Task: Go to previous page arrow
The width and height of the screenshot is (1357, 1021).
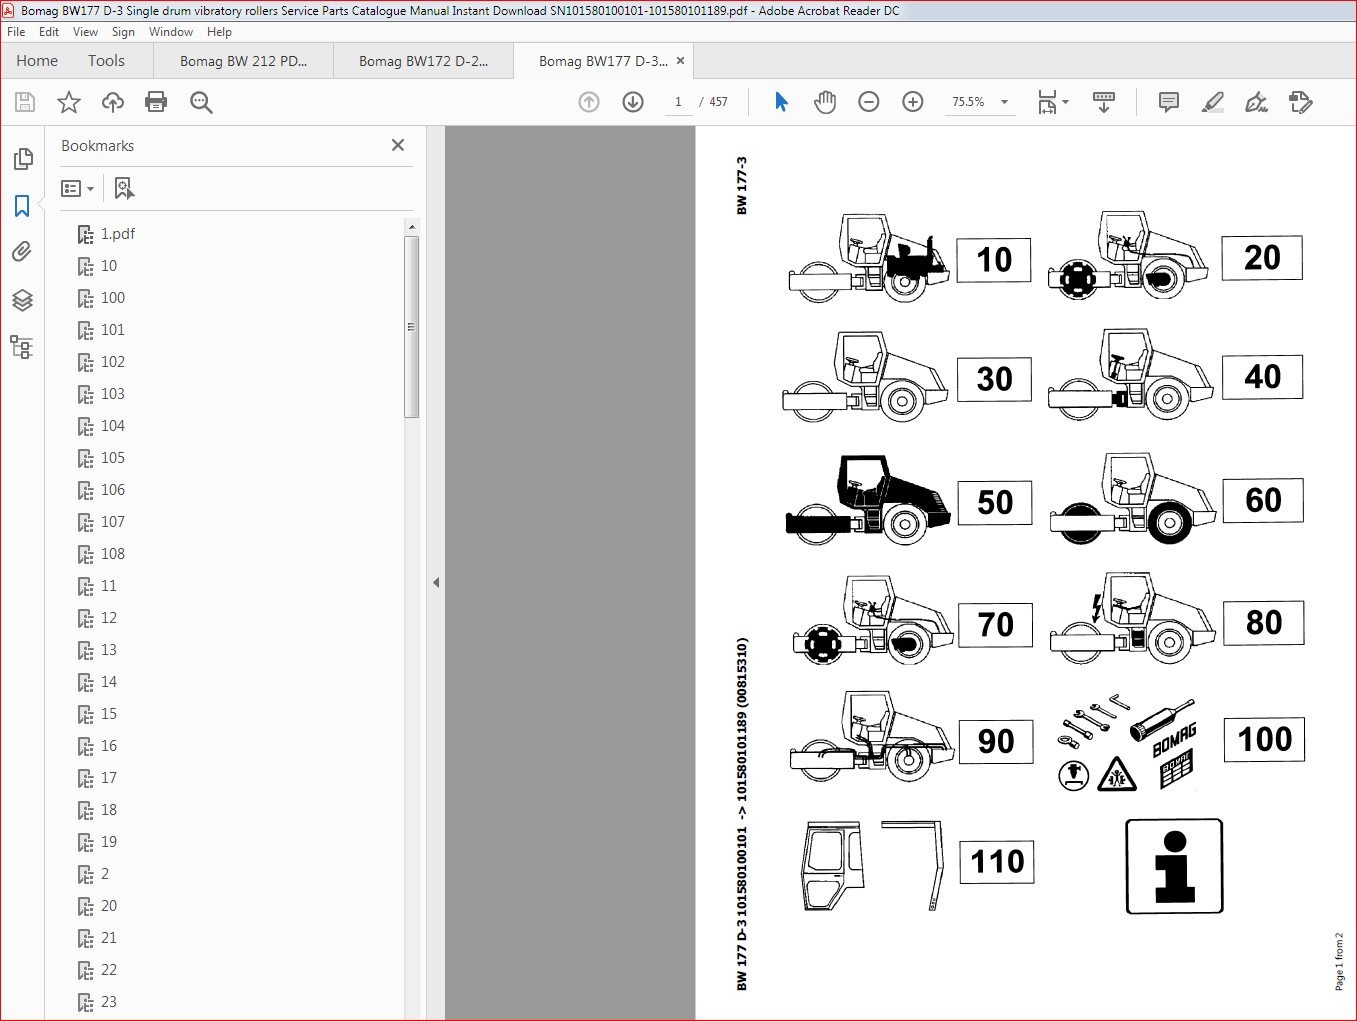Action: (589, 102)
